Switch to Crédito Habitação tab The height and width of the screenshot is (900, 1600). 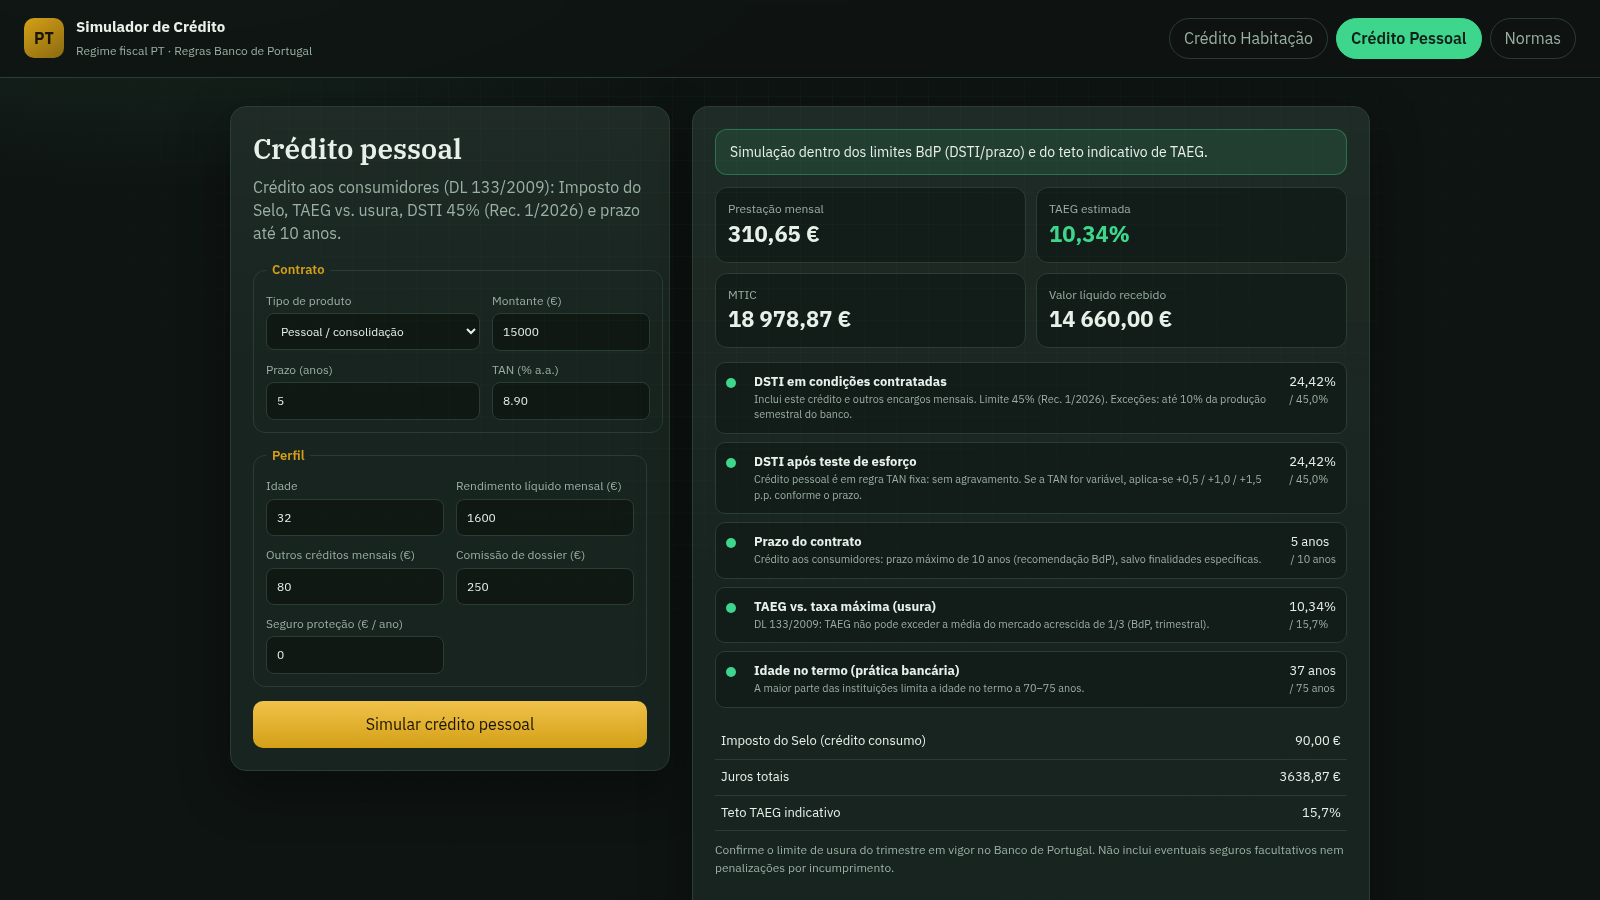[x=1248, y=38]
